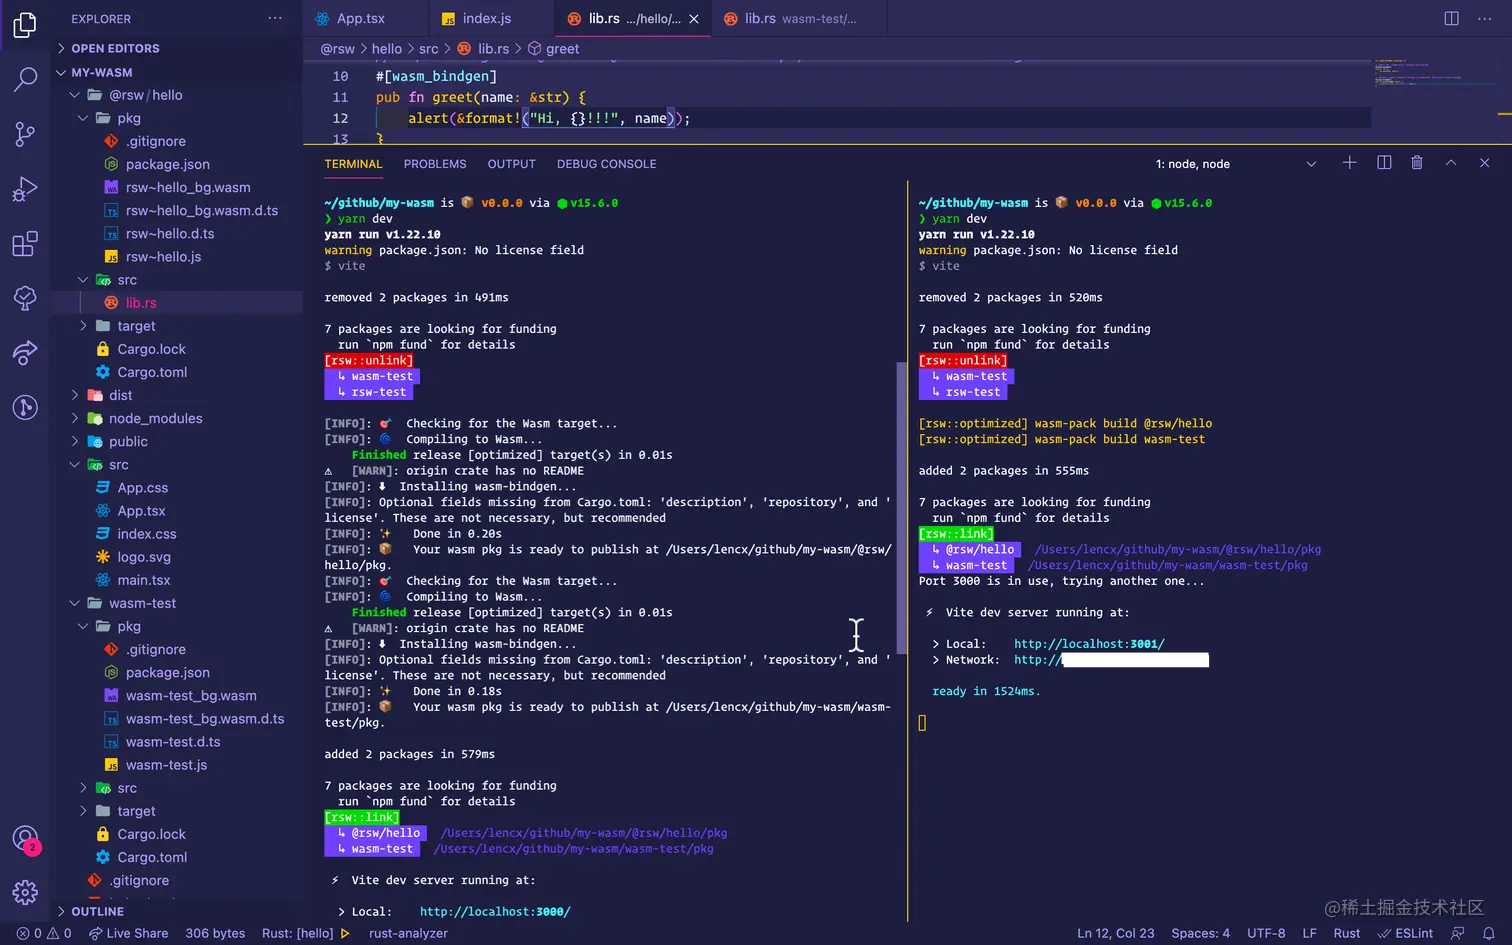This screenshot has width=1512, height=945.
Task: Open the Extensions view
Action: click(x=25, y=244)
